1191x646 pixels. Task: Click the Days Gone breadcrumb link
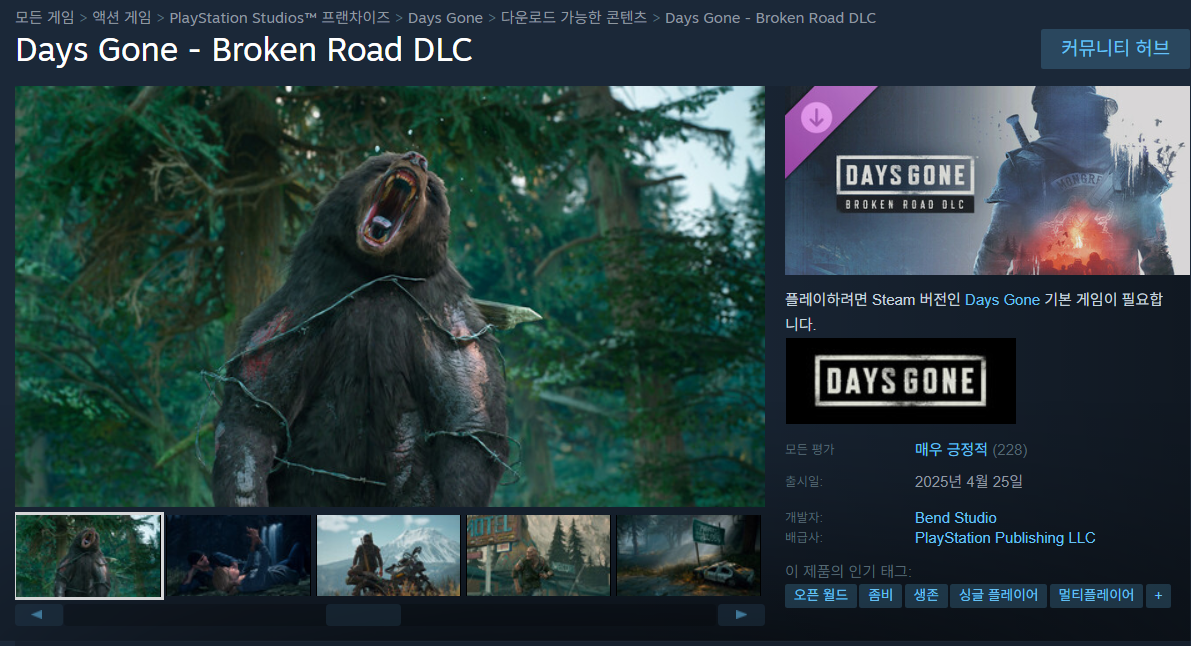click(x=445, y=17)
